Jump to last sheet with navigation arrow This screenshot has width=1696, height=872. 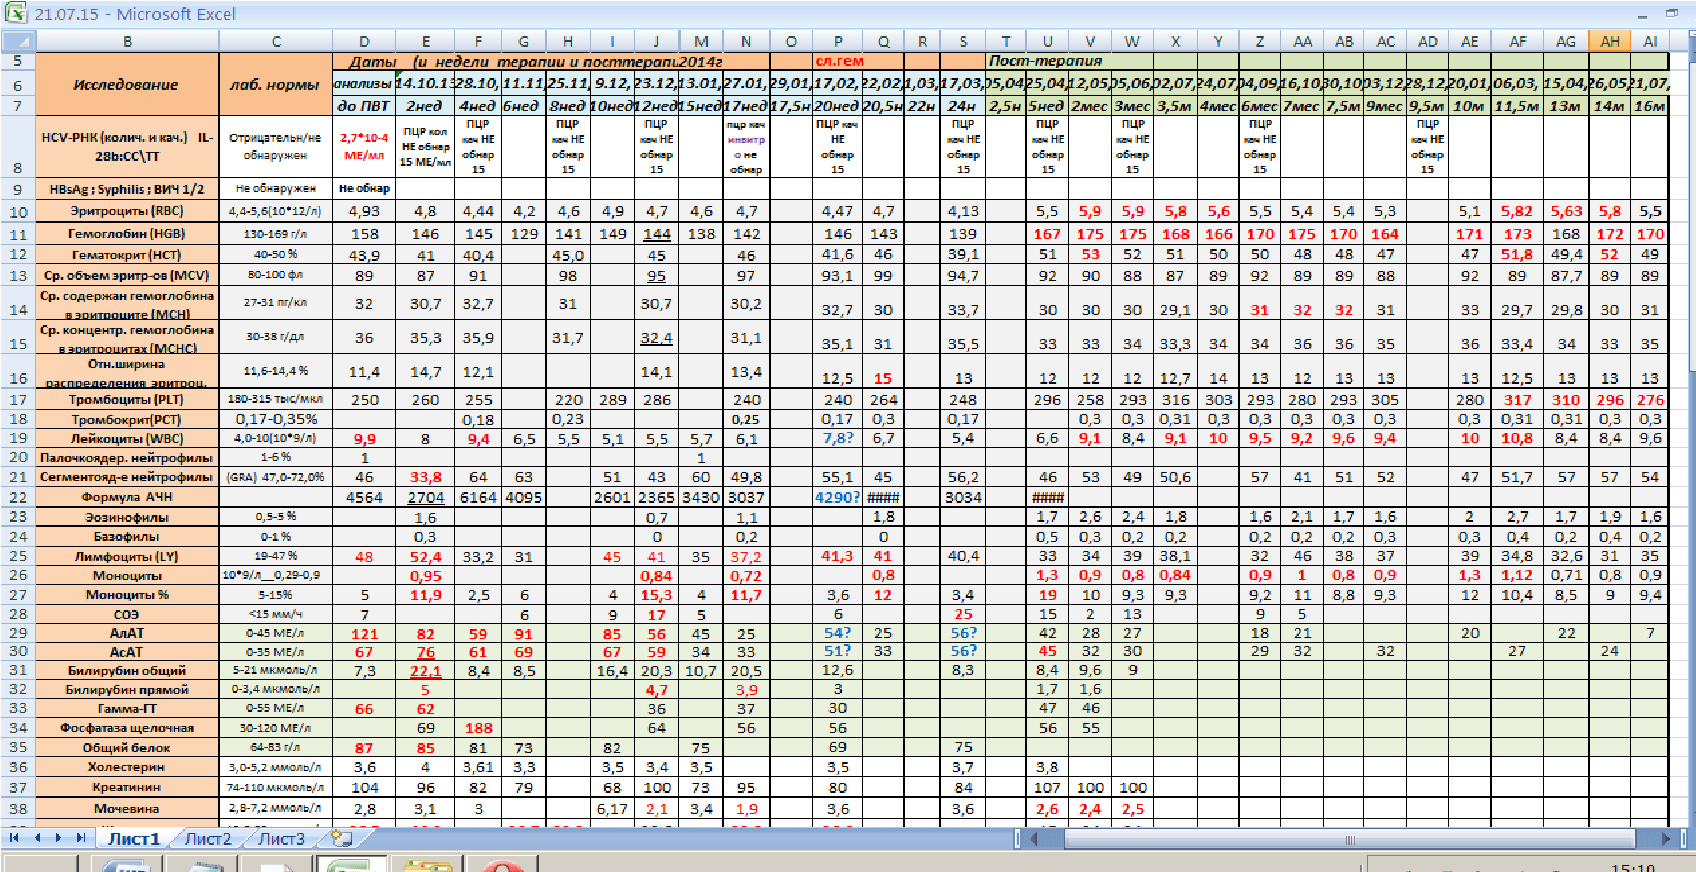click(x=80, y=838)
